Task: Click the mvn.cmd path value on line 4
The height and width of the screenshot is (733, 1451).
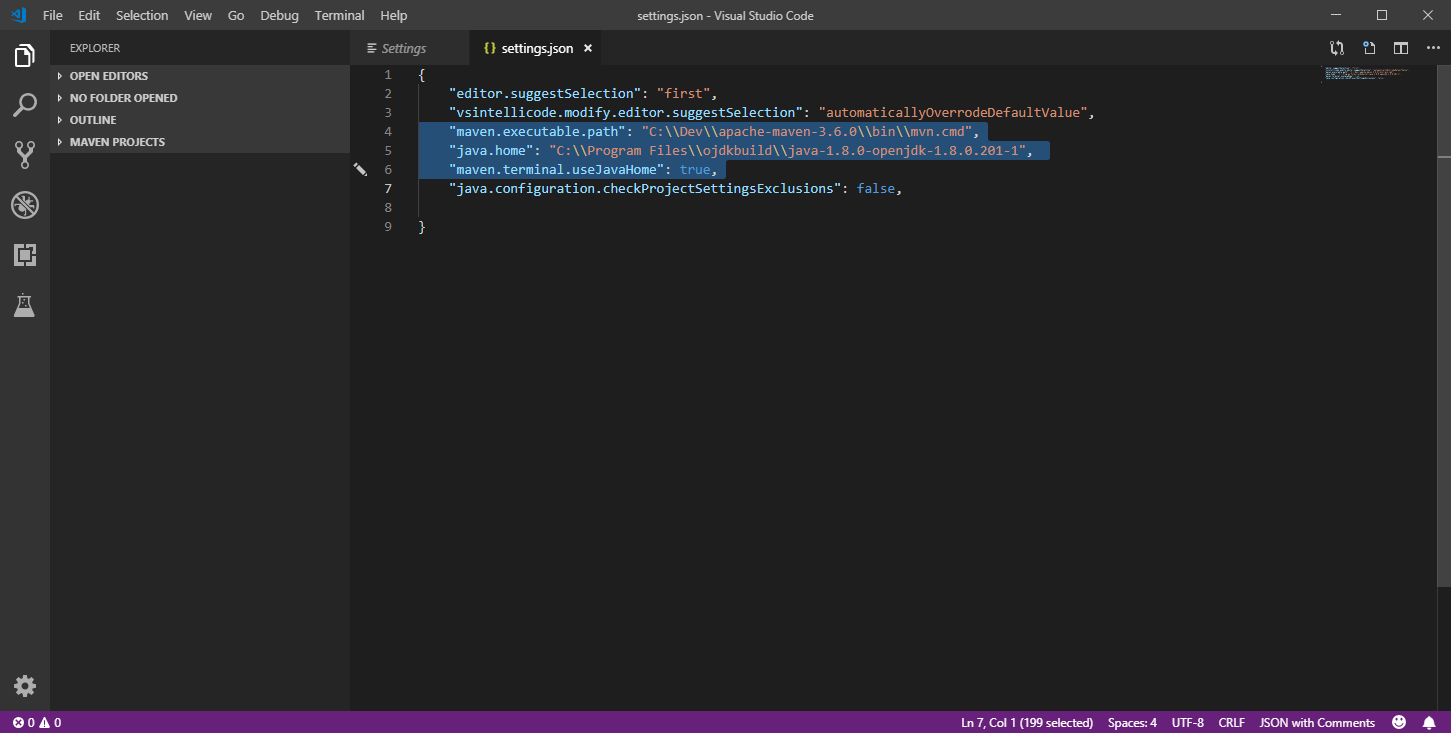Action: [x=809, y=131]
